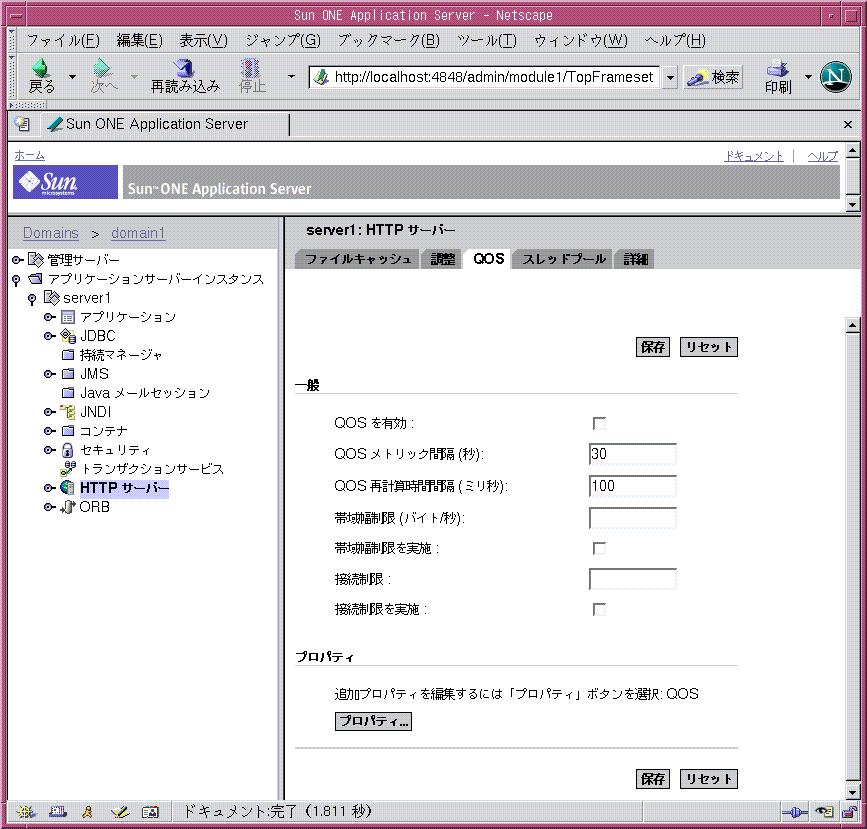Screen dimensions: 867x829
Task: Click the bottom 保存 button
Action: tap(652, 779)
